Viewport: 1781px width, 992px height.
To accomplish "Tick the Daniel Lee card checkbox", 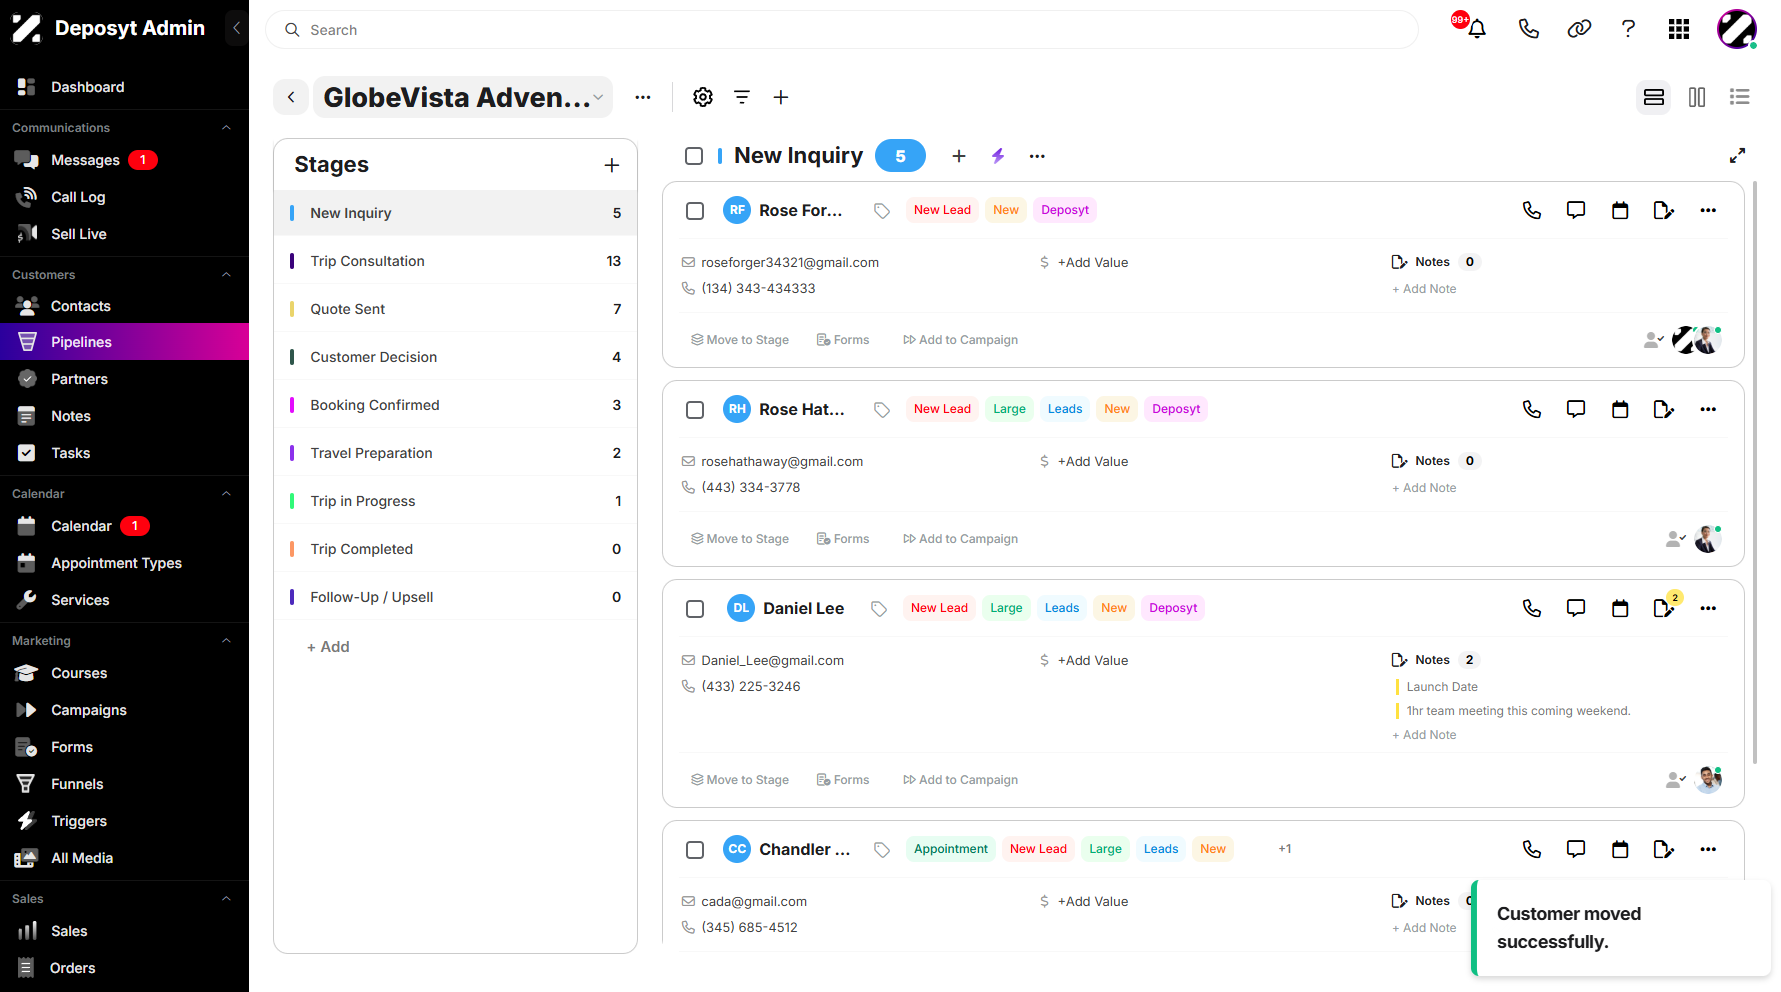I will [695, 609].
